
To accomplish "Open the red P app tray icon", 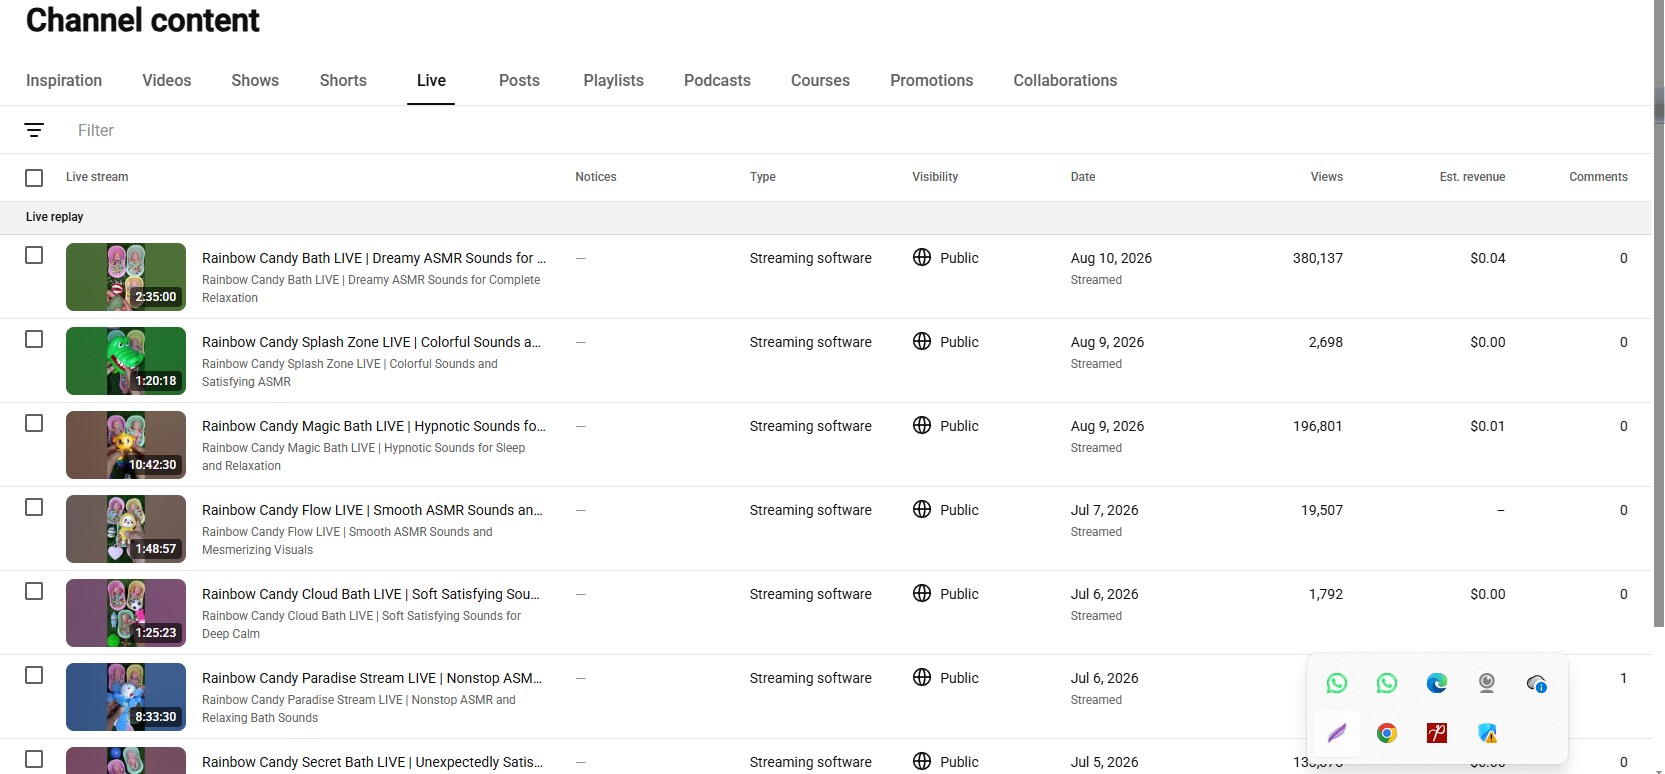I will tap(1437, 733).
